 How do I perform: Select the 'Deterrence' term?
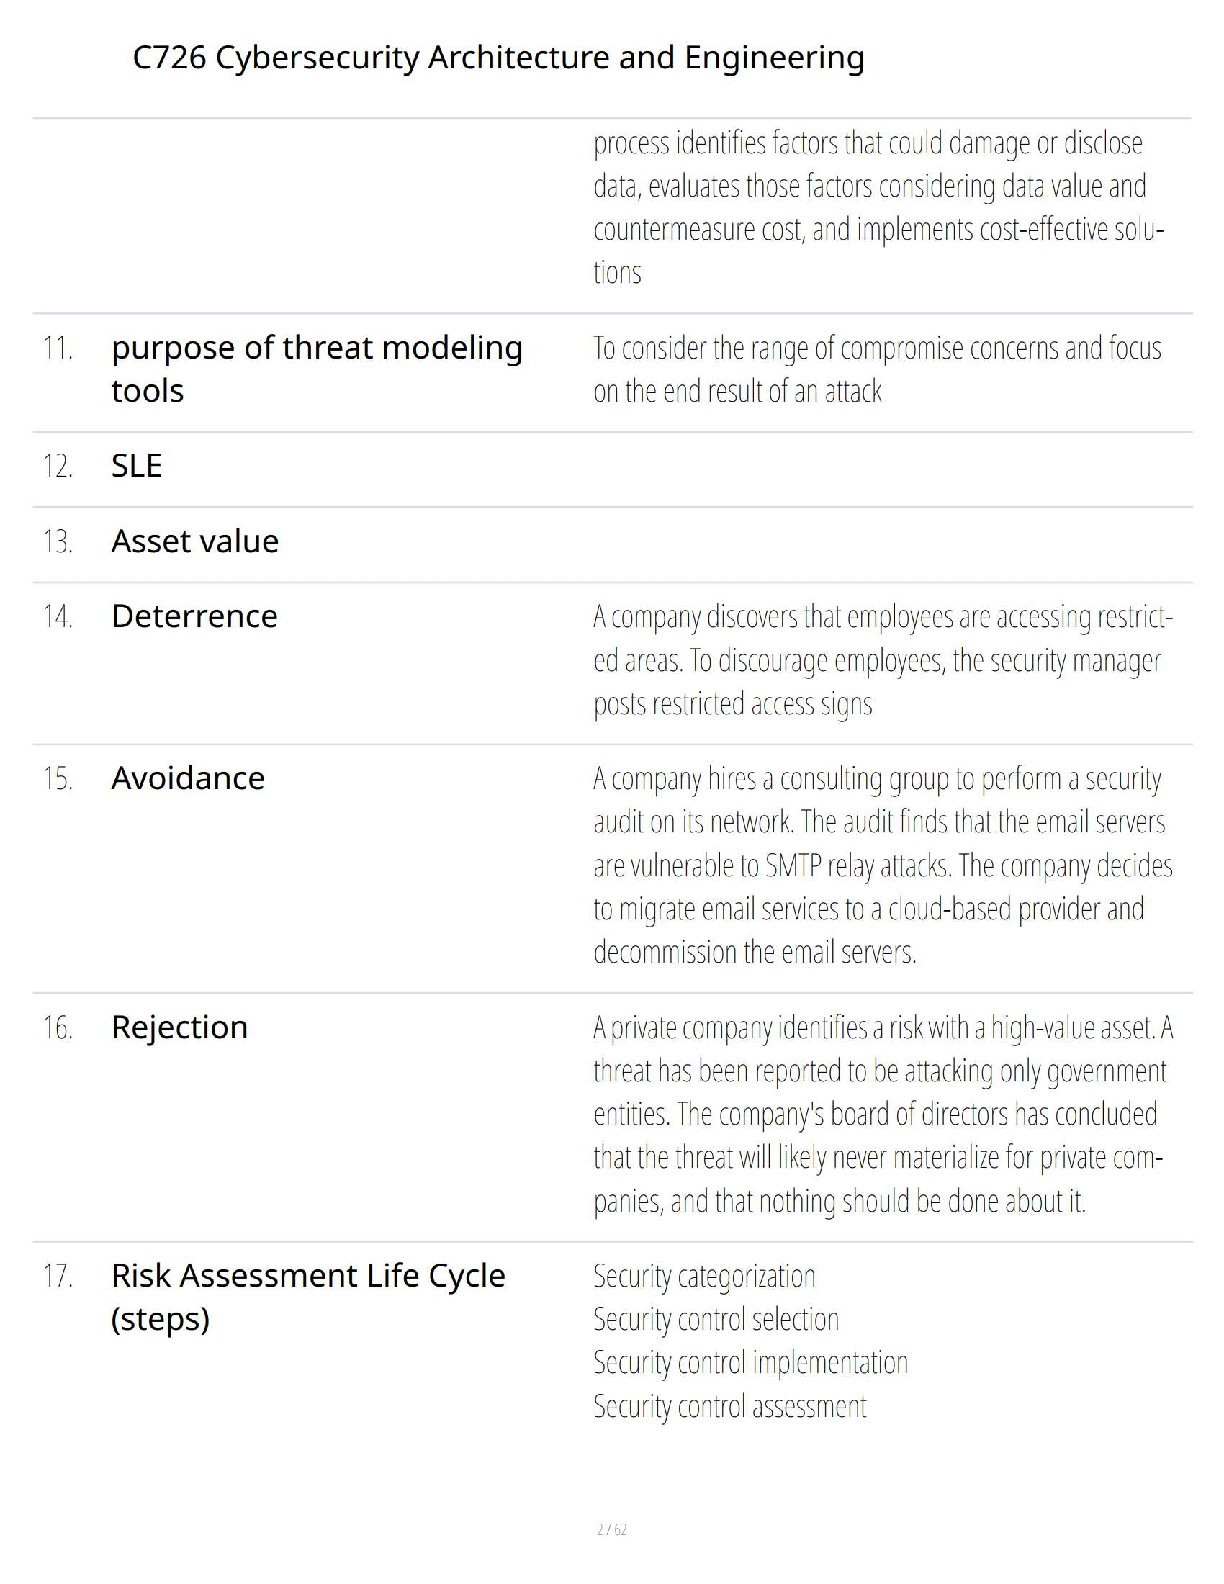(194, 616)
